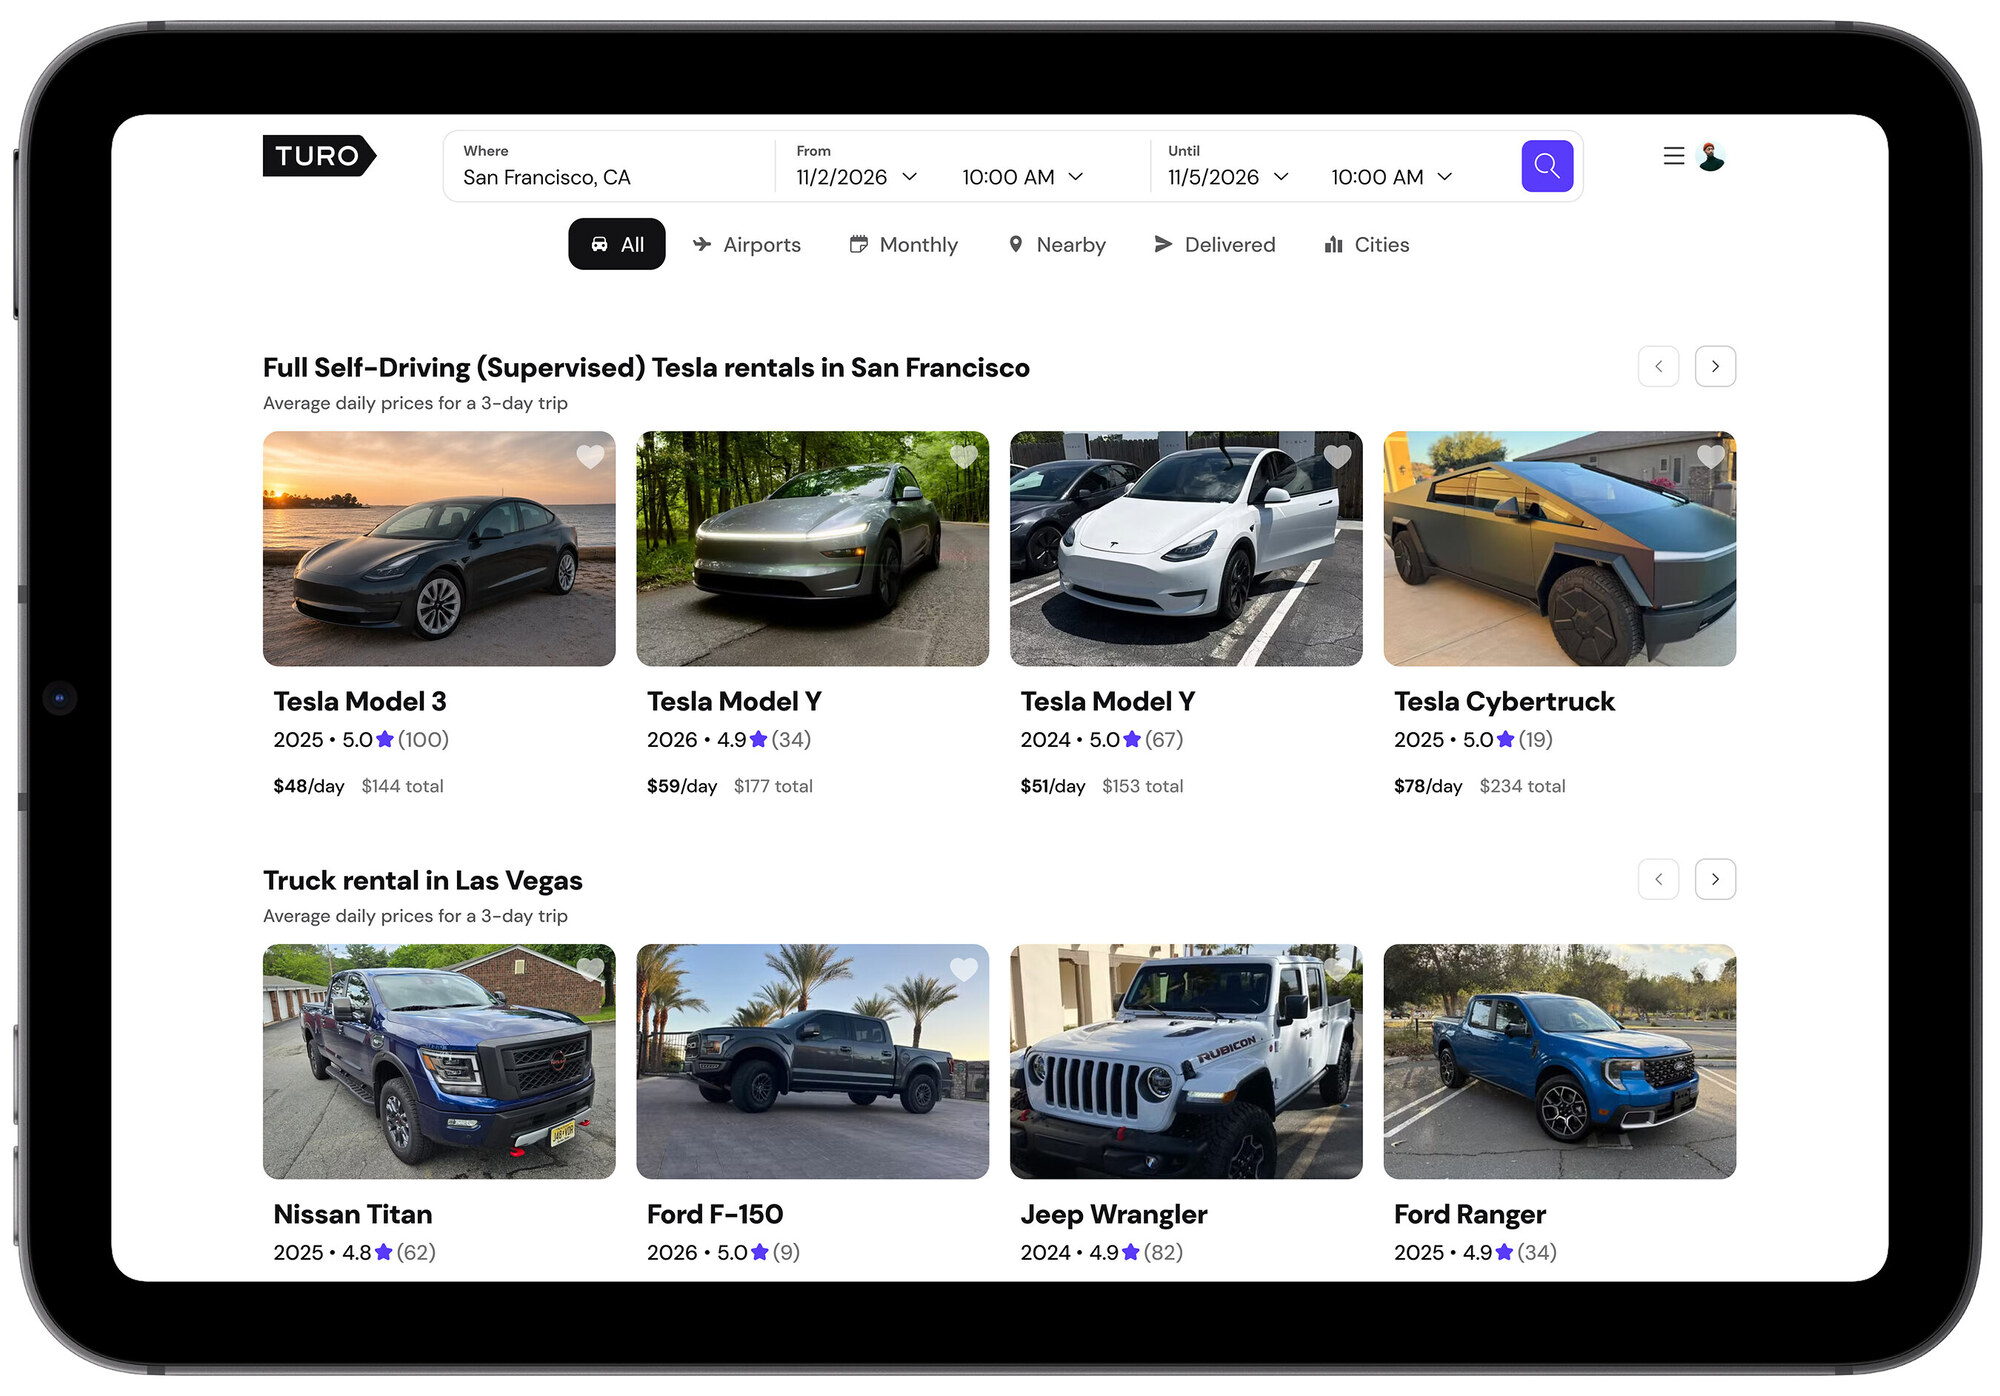The width and height of the screenshot is (2000, 1396).
Task: Open the From date 11/2/2026 dropdown
Action: pos(857,177)
